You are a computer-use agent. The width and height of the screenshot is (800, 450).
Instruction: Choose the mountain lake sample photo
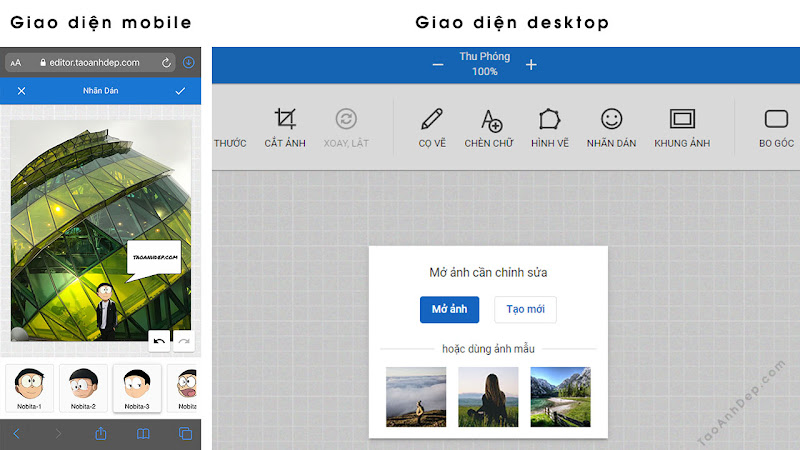point(561,397)
